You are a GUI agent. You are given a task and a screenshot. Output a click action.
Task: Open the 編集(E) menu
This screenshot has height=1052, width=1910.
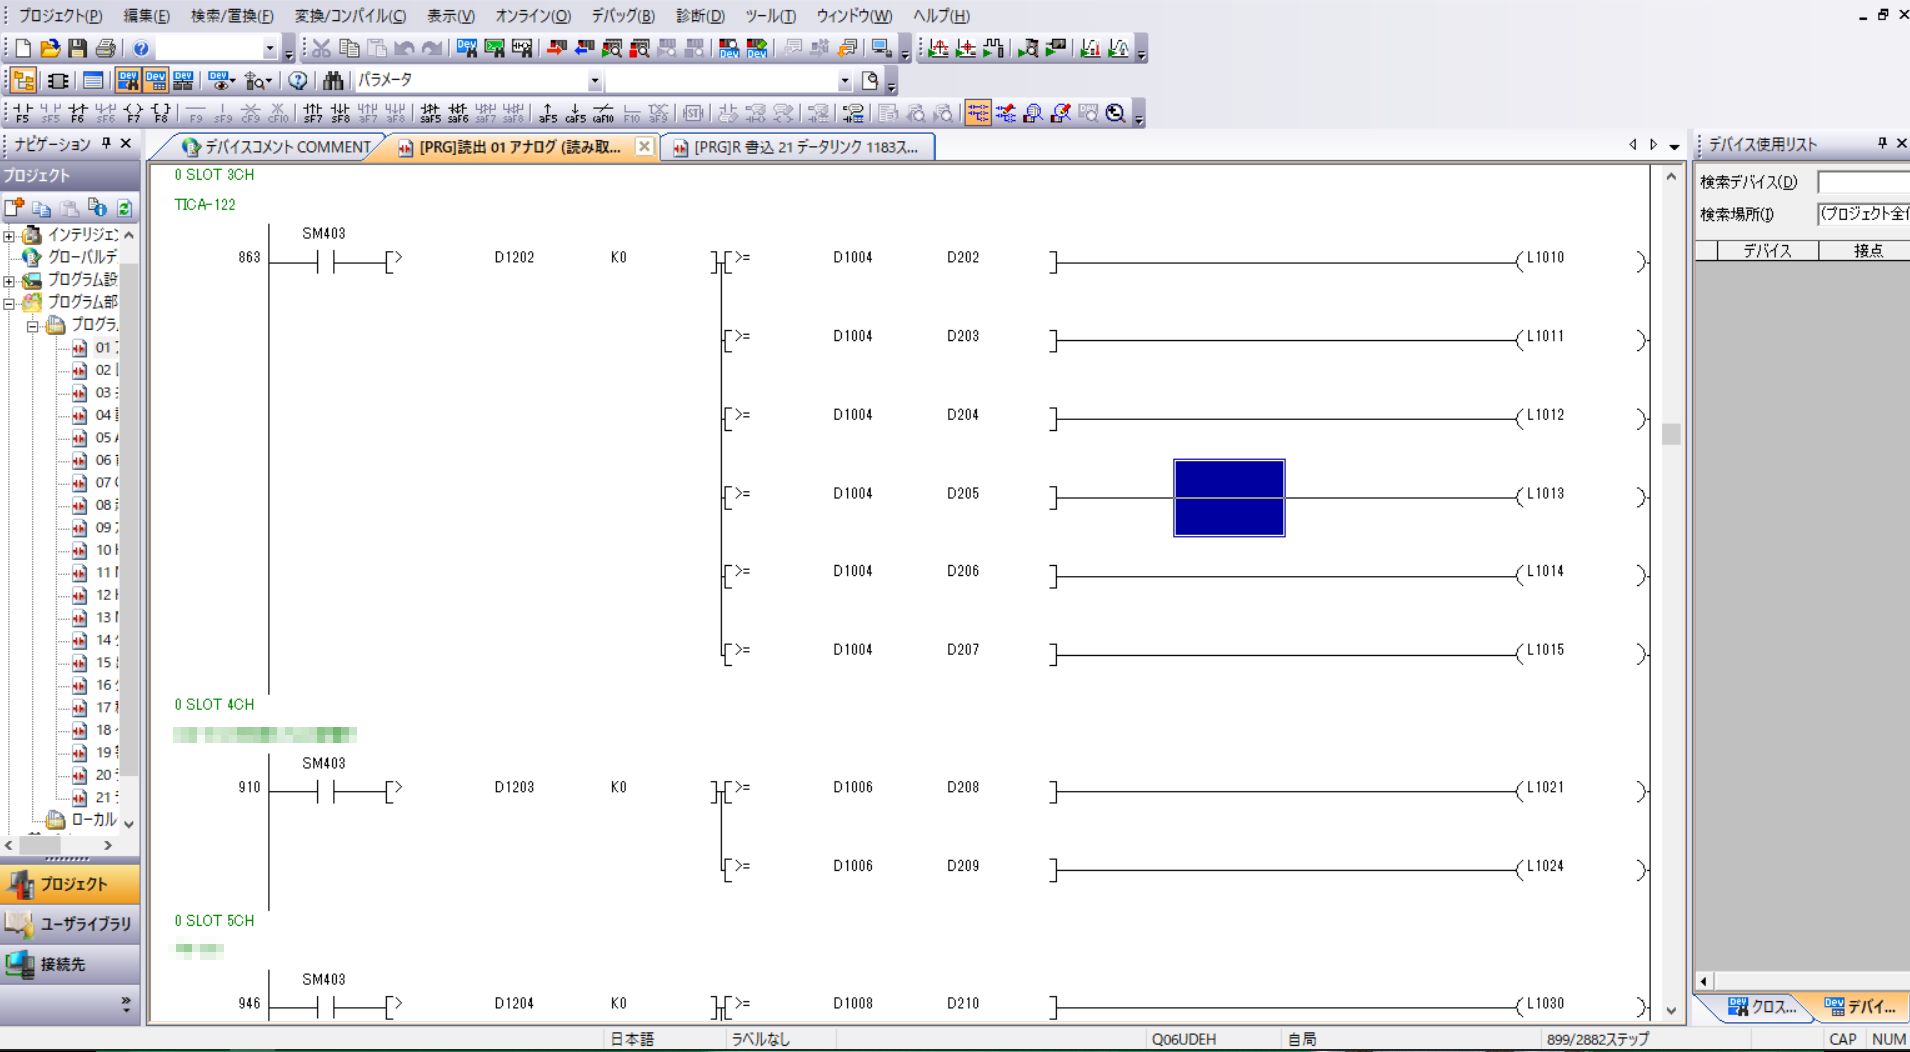146,16
